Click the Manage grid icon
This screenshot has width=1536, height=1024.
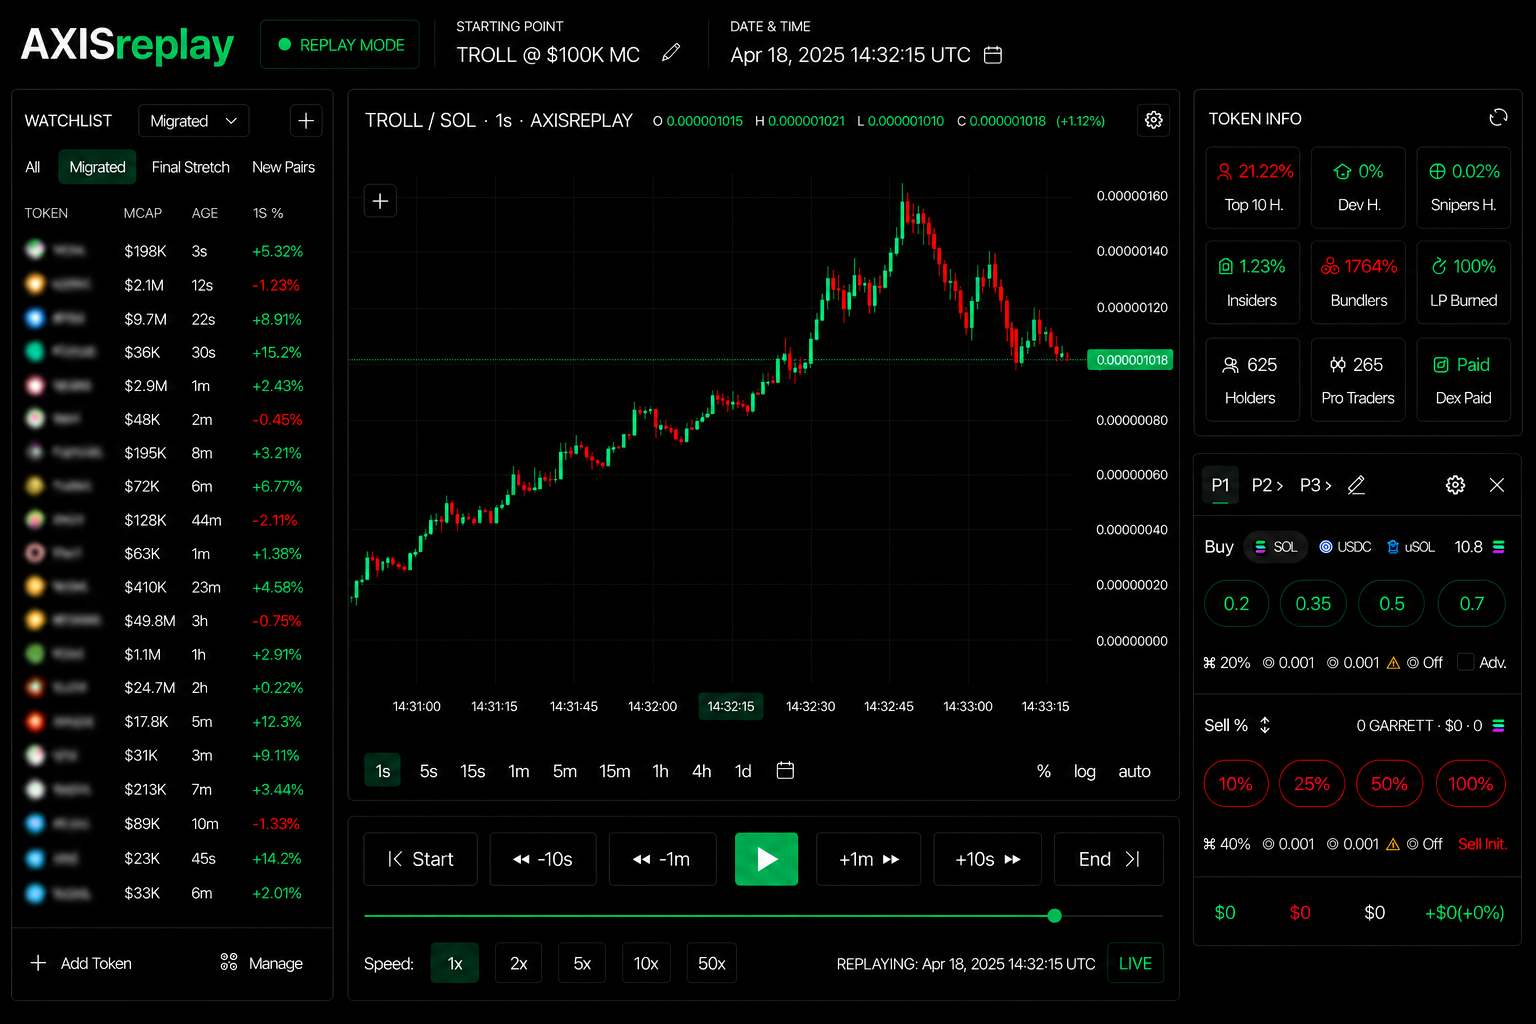click(x=229, y=962)
